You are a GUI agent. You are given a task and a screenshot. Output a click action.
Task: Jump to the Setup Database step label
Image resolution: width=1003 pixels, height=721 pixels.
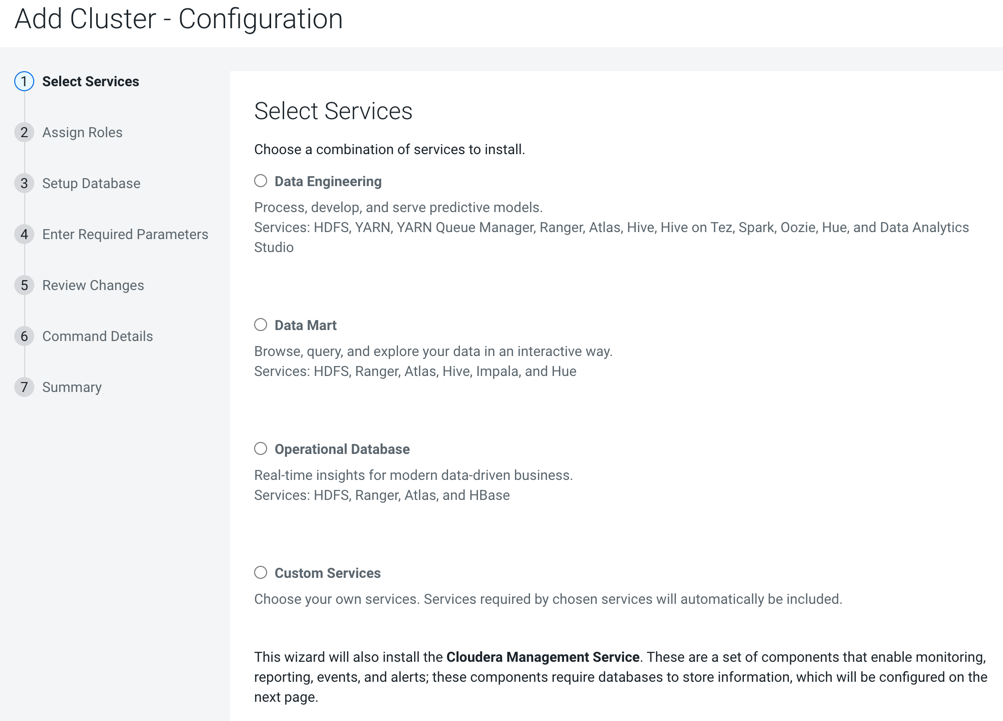[x=91, y=184]
